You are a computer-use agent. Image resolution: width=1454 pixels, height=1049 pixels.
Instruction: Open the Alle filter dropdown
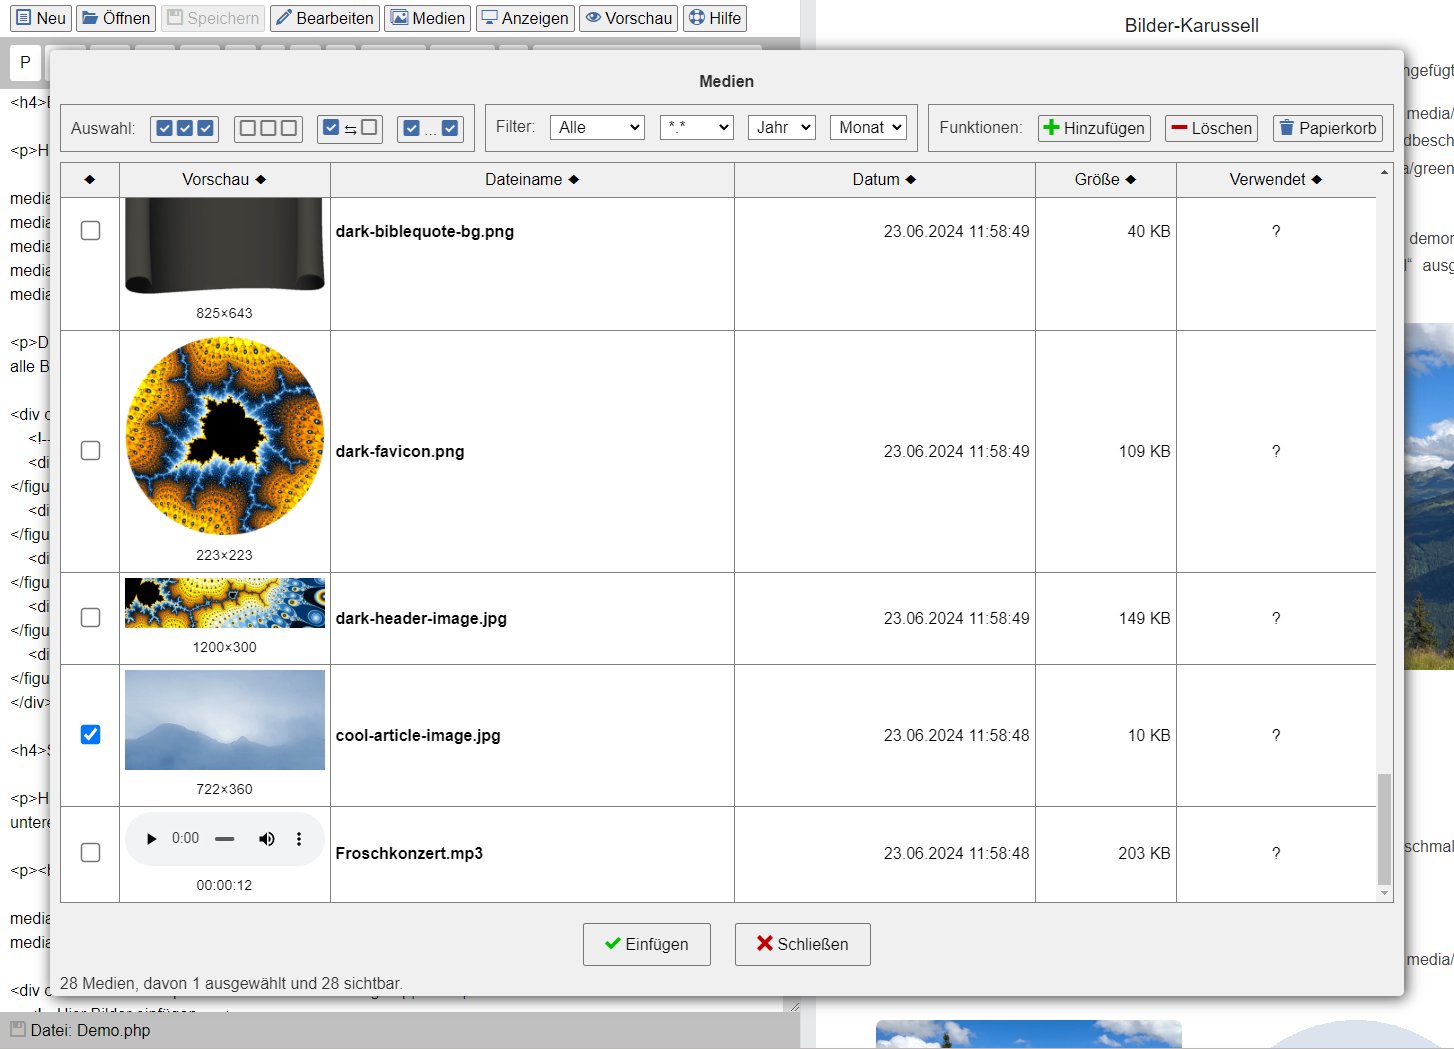click(597, 127)
